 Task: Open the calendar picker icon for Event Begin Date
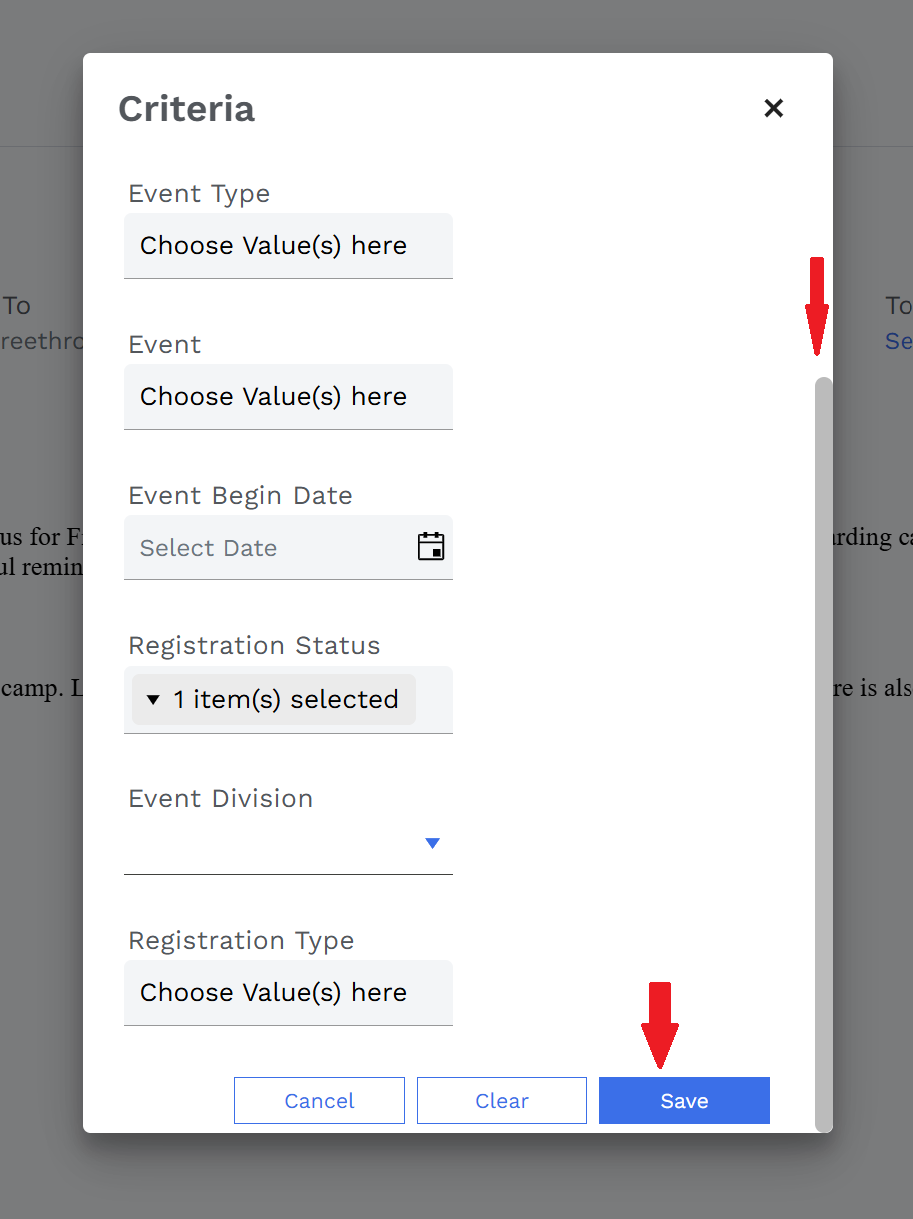[x=431, y=546]
